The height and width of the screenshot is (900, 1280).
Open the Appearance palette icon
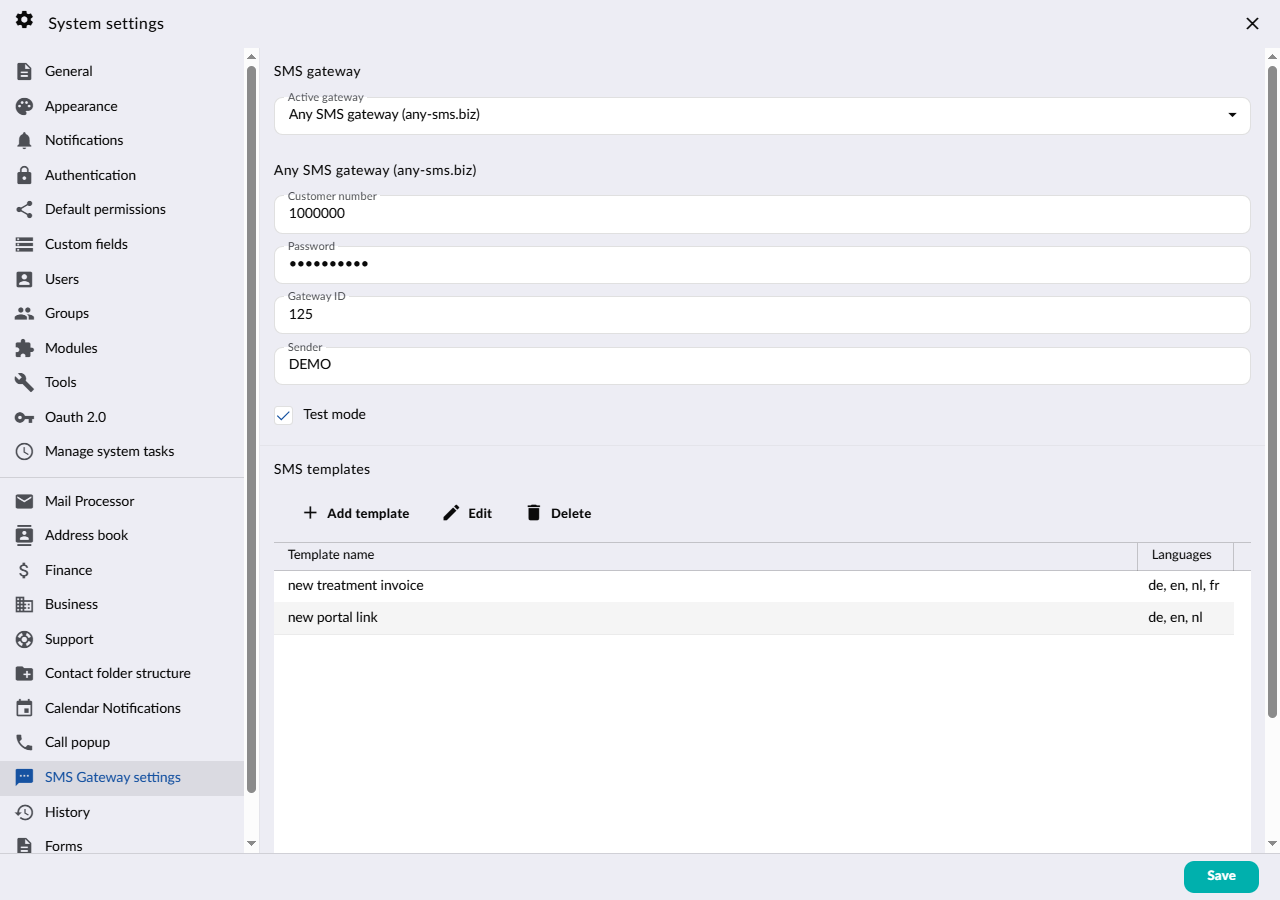click(24, 106)
